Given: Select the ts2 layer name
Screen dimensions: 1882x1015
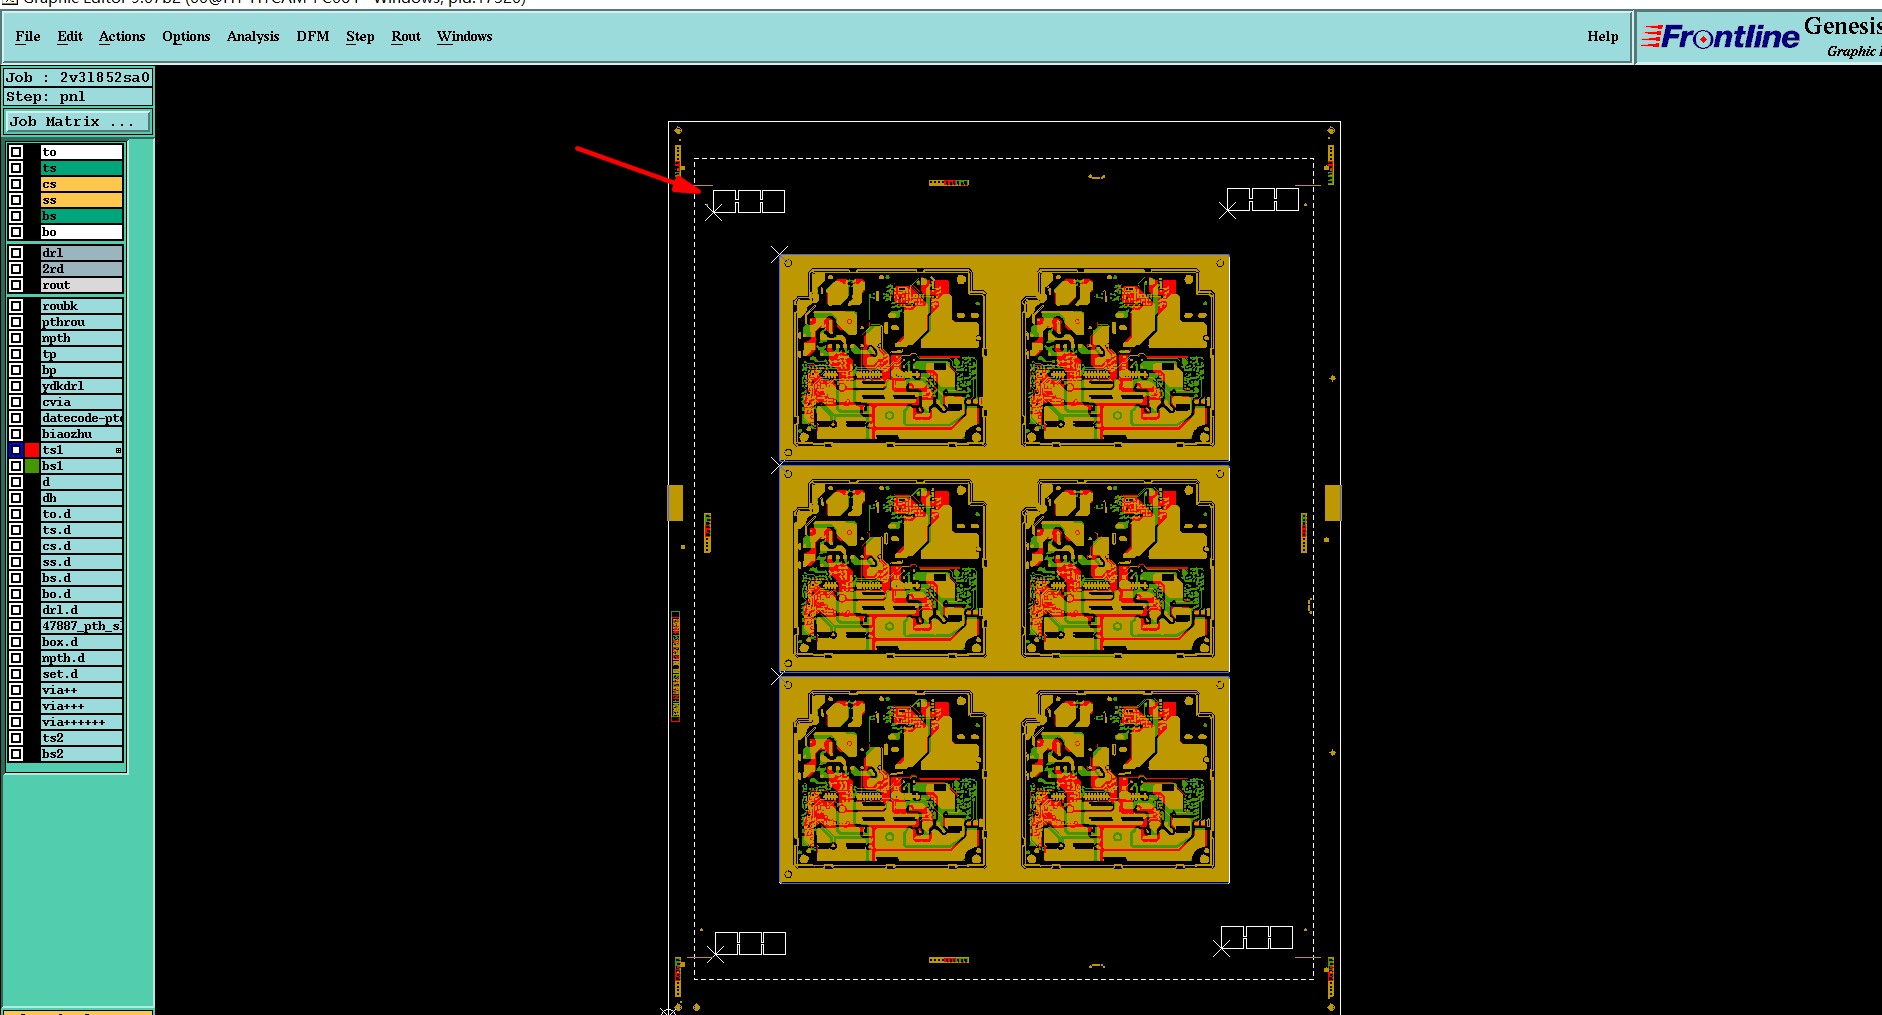Looking at the screenshot, I should pos(81,738).
